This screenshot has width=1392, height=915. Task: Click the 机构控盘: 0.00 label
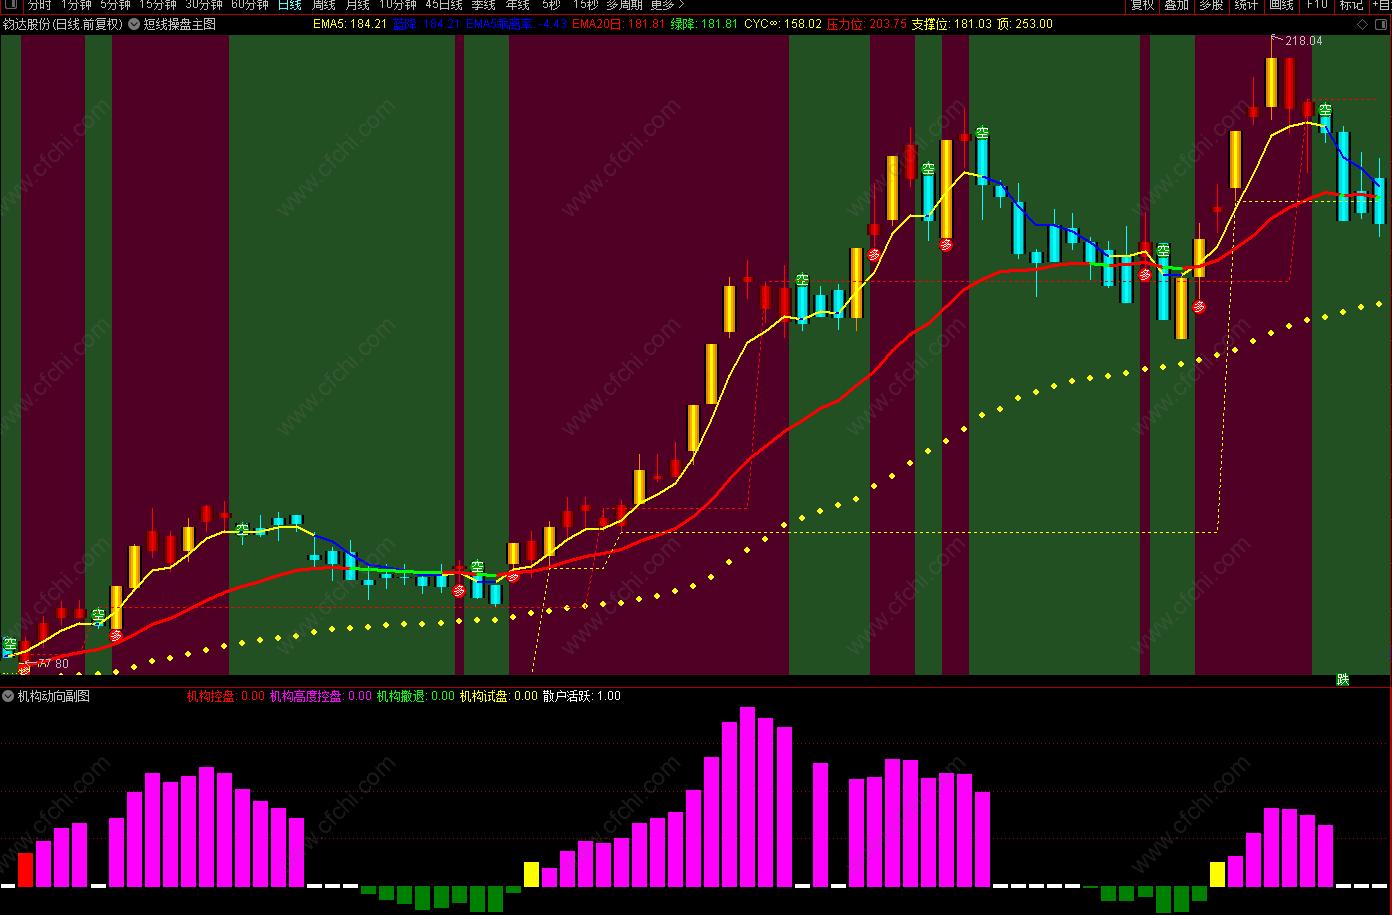point(226,696)
